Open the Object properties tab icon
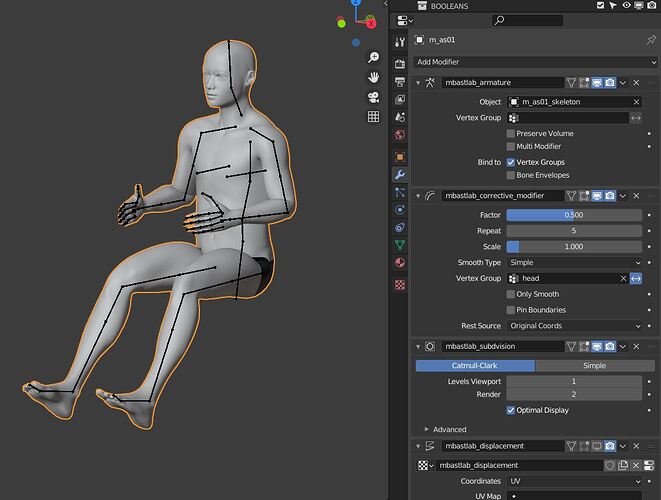661x500 pixels. (x=400, y=157)
